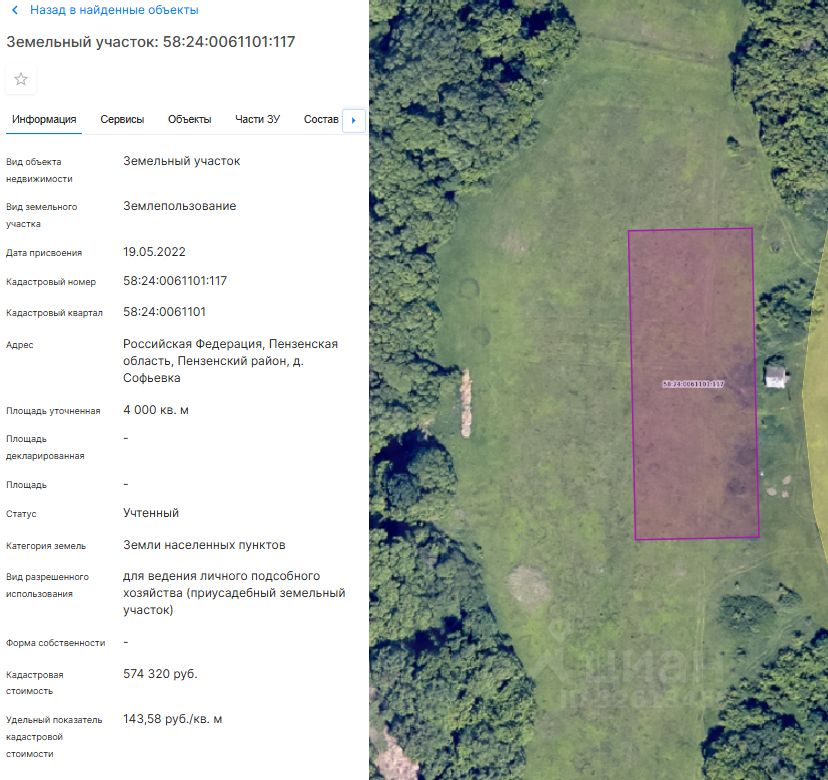The image size is (828, 780).
Task: Click the 'Дата присвоения' label
Action: point(44,253)
